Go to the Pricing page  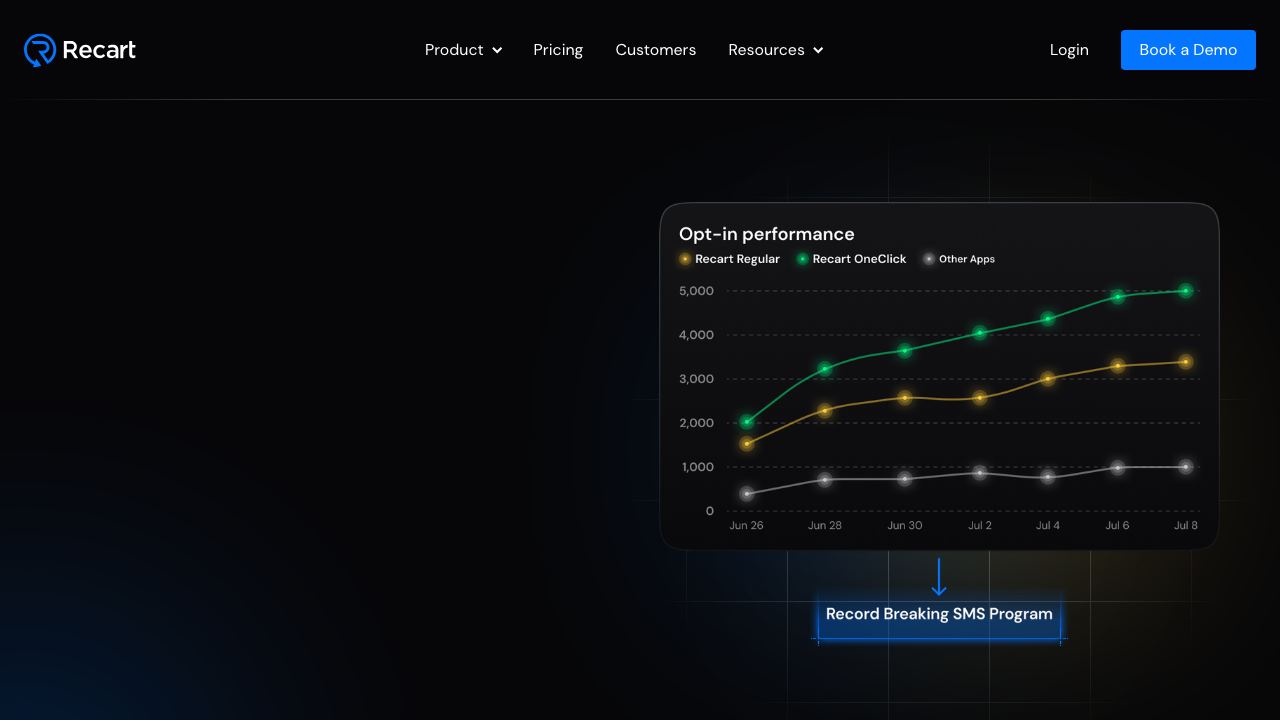click(558, 50)
